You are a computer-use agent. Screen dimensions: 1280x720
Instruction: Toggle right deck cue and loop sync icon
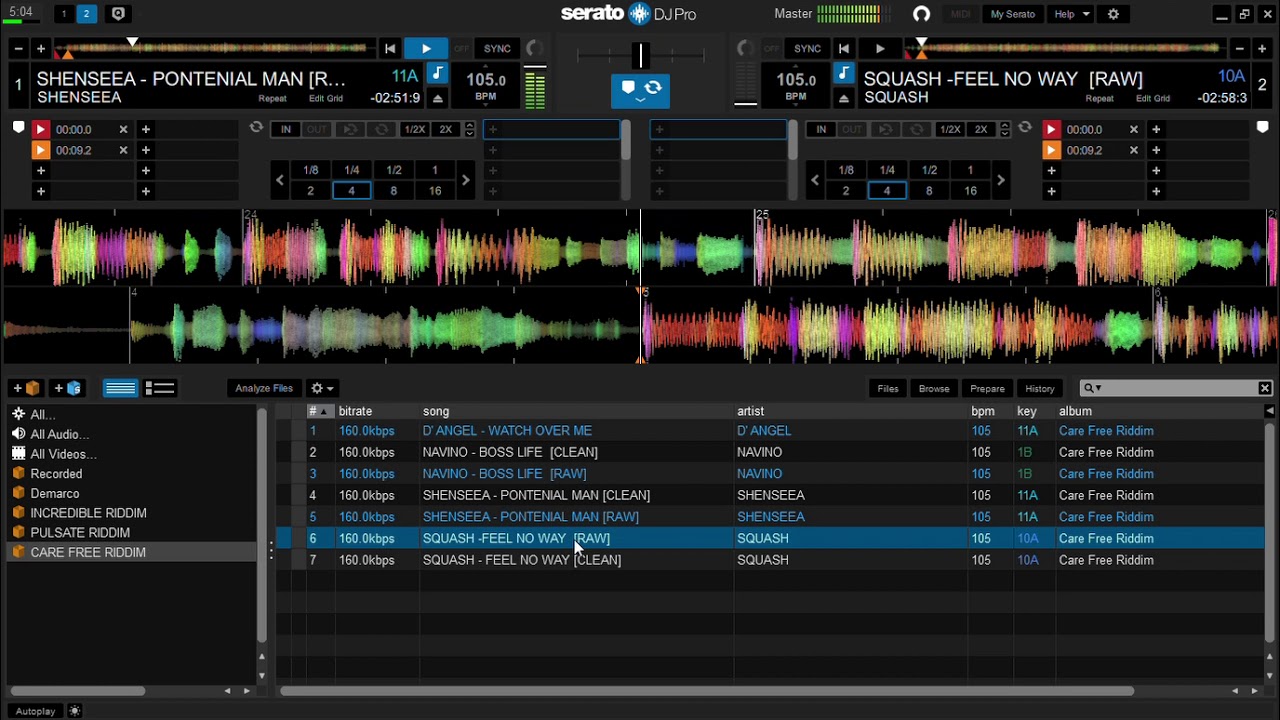[1025, 128]
